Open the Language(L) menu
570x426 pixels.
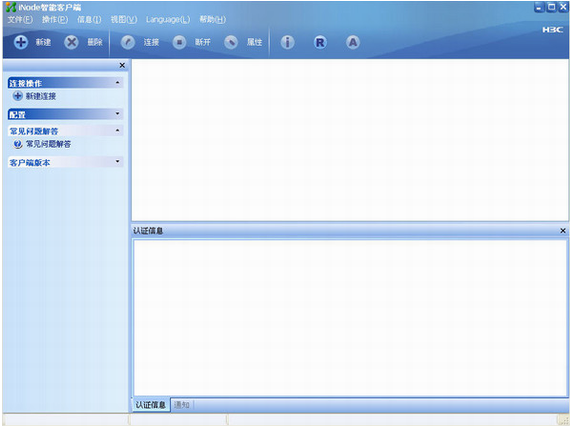[168, 19]
